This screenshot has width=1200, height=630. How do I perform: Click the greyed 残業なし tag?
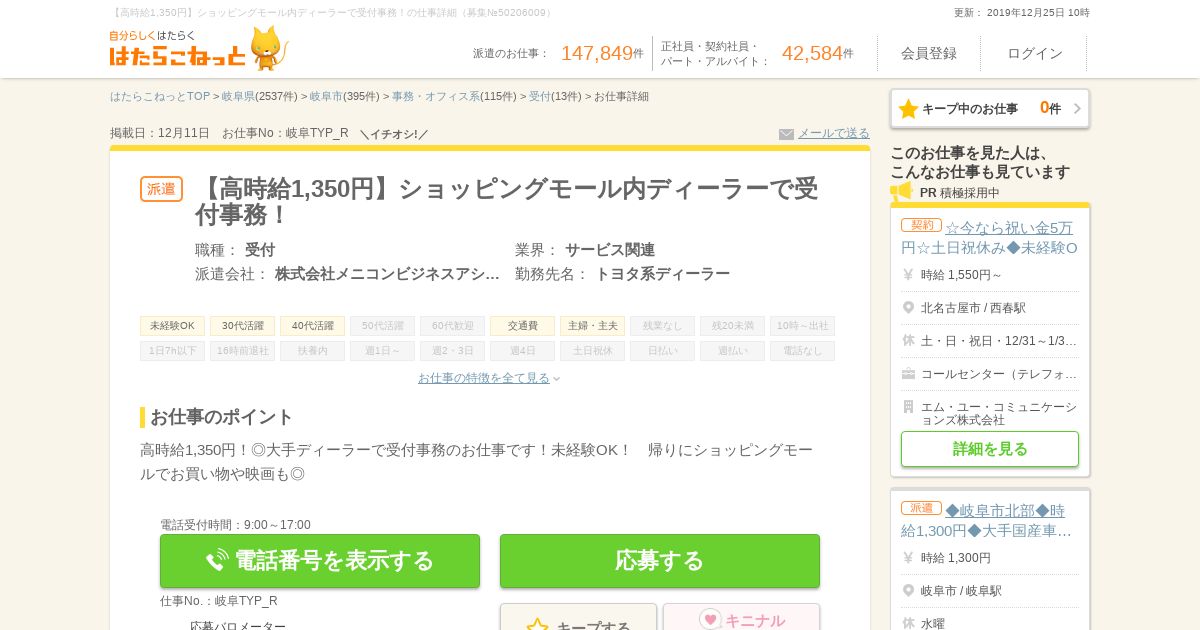click(662, 326)
